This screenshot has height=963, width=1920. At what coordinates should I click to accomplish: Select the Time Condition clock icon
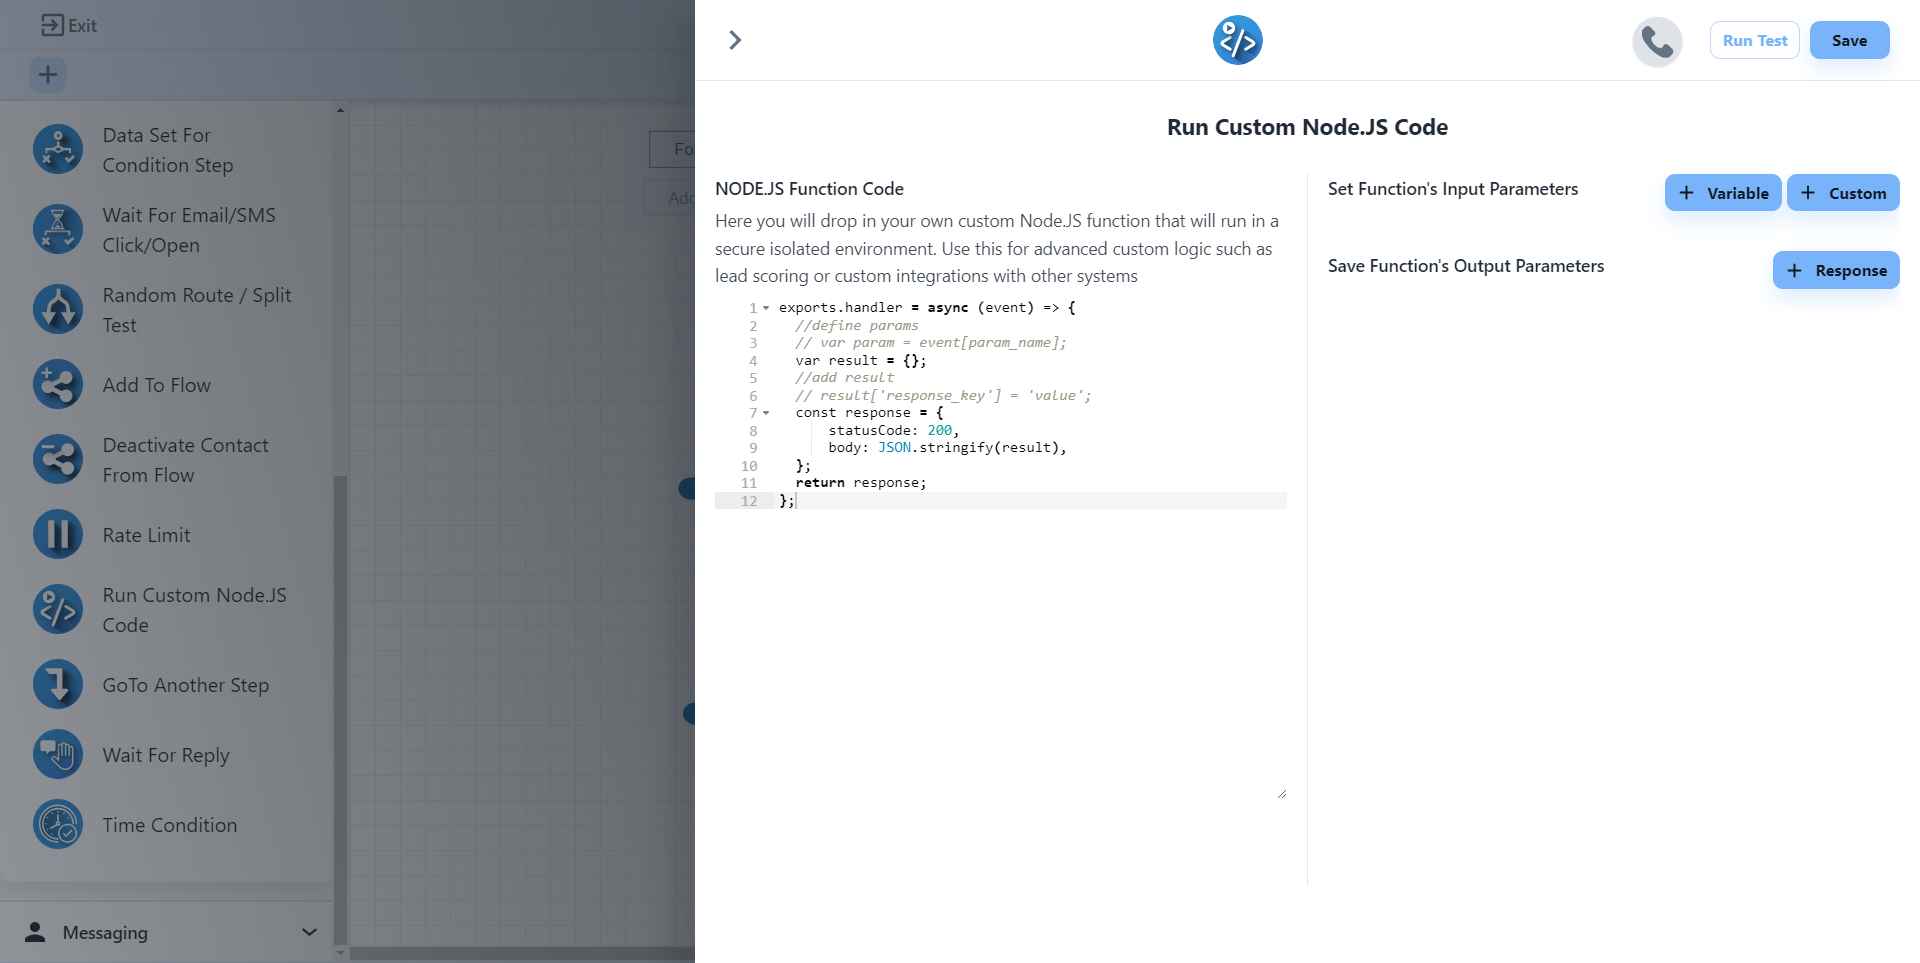click(x=58, y=825)
